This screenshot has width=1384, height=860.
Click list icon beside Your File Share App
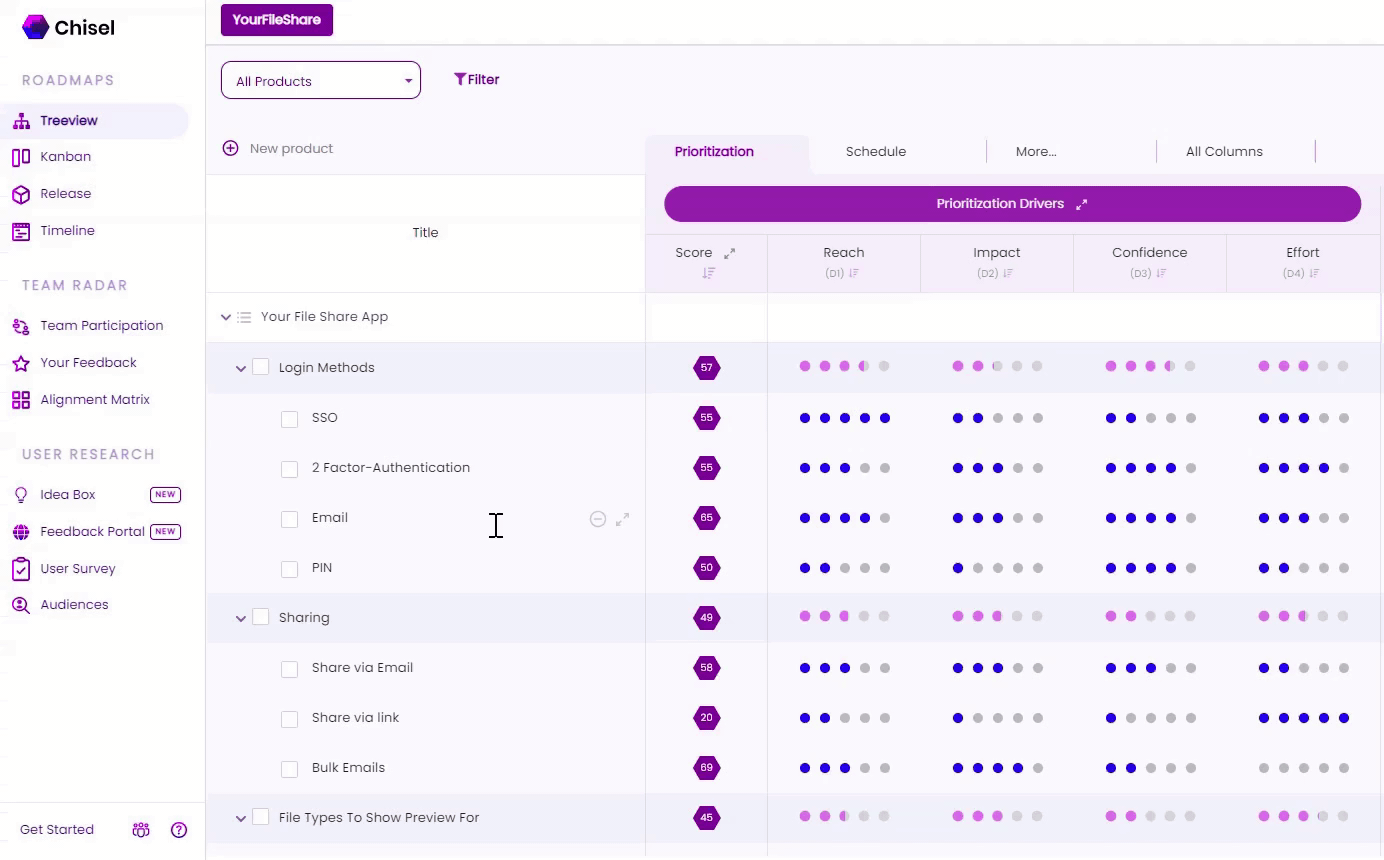244,317
